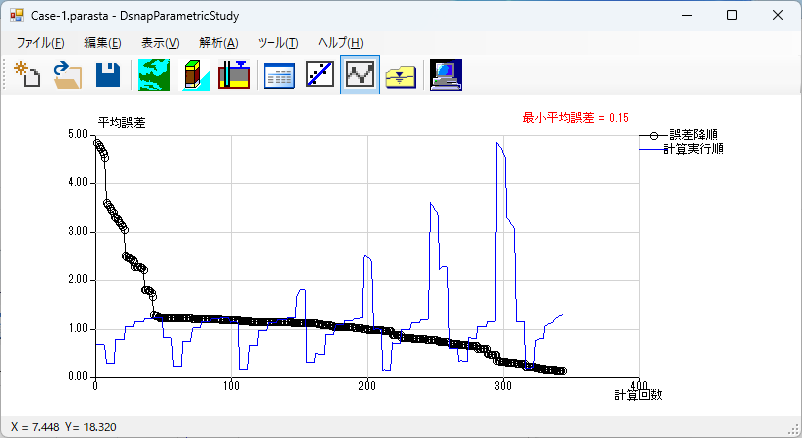808x438 pixels.
Task: Open a file with the folder arrow icon
Action: pyautogui.click(x=68, y=75)
